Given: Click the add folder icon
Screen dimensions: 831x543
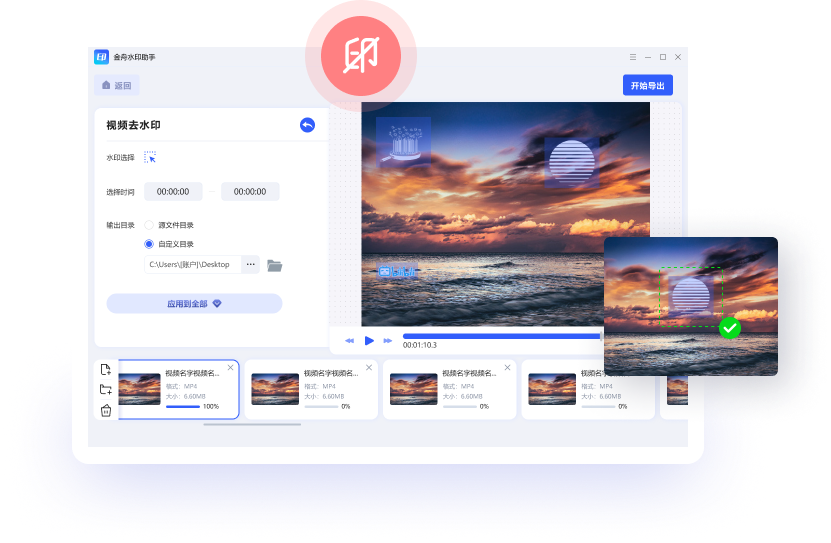Looking at the screenshot, I should tap(106, 390).
